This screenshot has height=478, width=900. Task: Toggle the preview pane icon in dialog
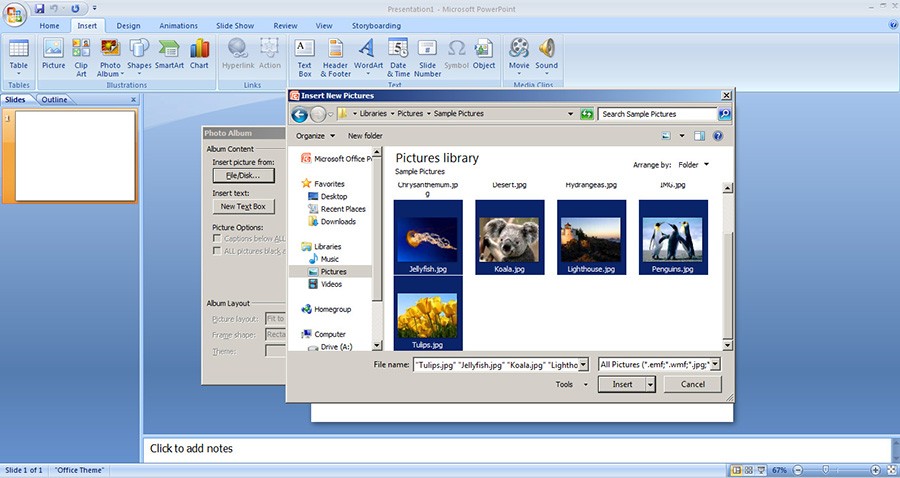(x=700, y=136)
